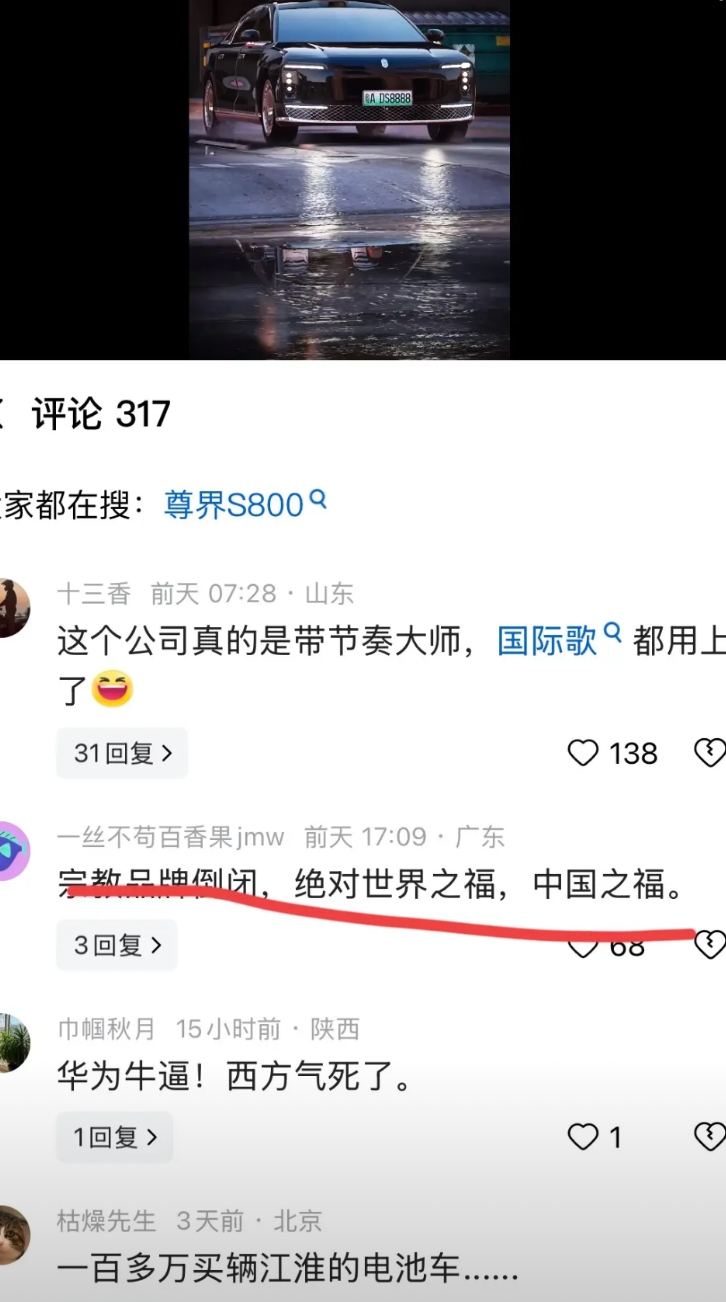This screenshot has height=1302, width=726.
Task: Open the username 十三香
Action: pyautogui.click(x=94, y=594)
